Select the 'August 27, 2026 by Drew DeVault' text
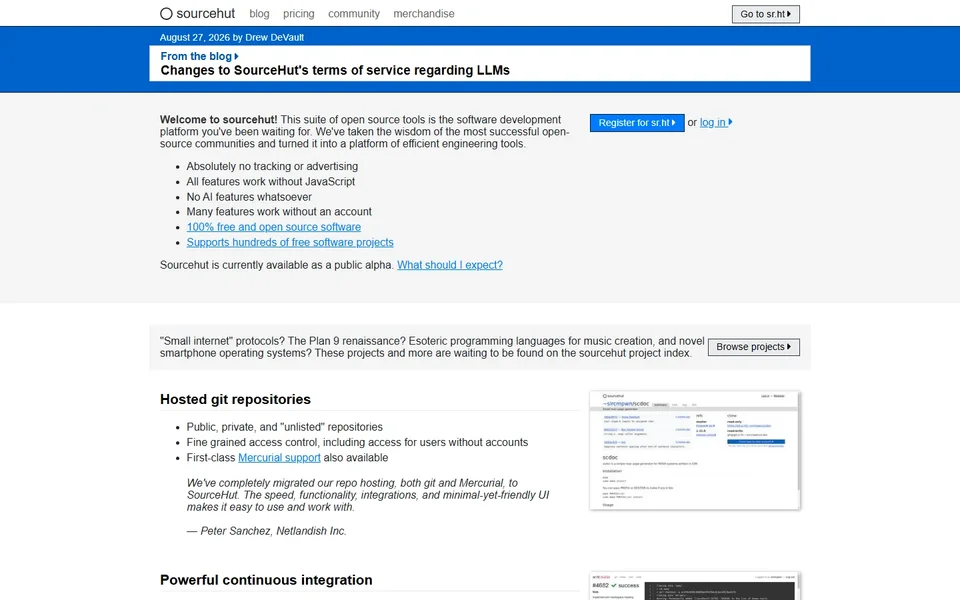The width and height of the screenshot is (960, 600). pyautogui.click(x=231, y=37)
